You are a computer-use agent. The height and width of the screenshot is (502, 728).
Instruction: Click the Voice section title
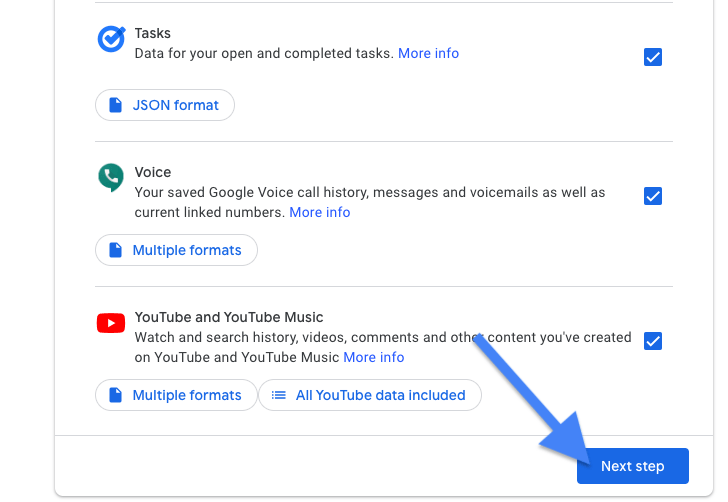[x=153, y=172]
